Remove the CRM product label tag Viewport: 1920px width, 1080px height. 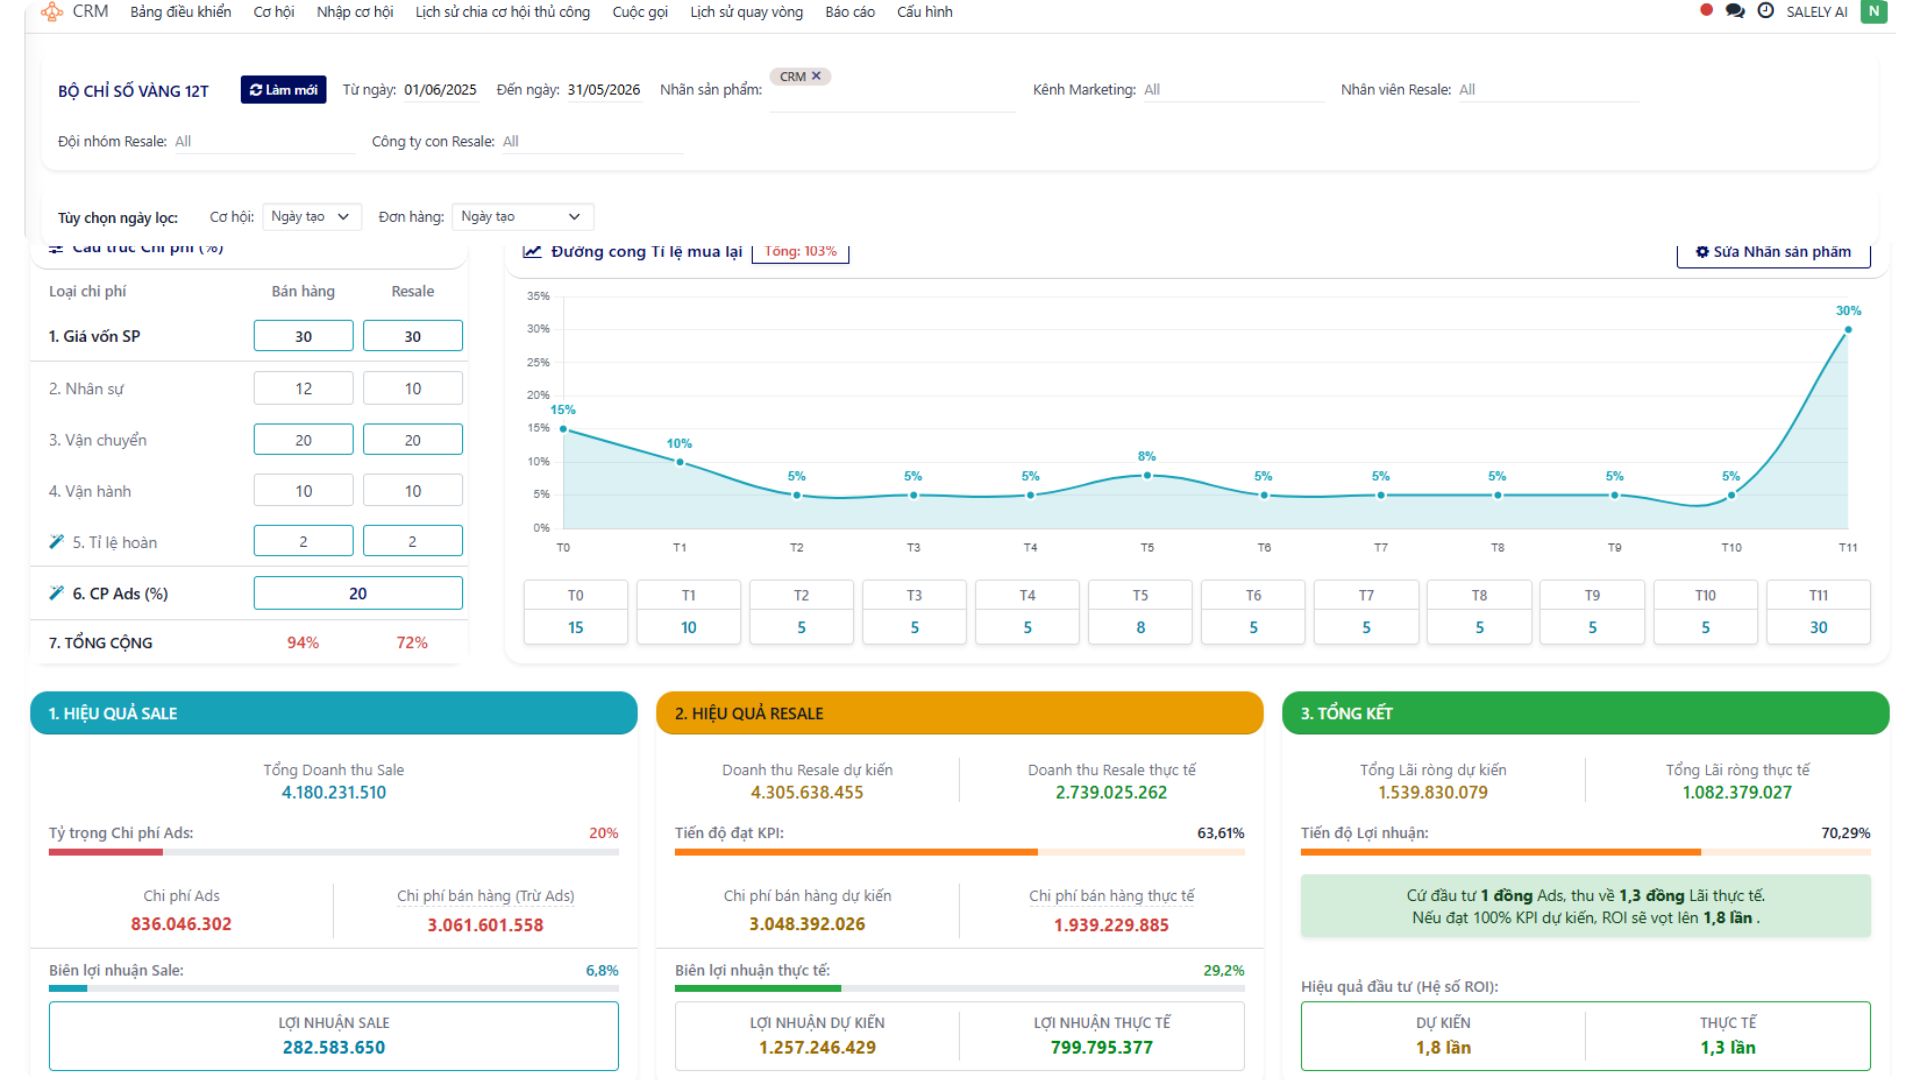tap(816, 76)
